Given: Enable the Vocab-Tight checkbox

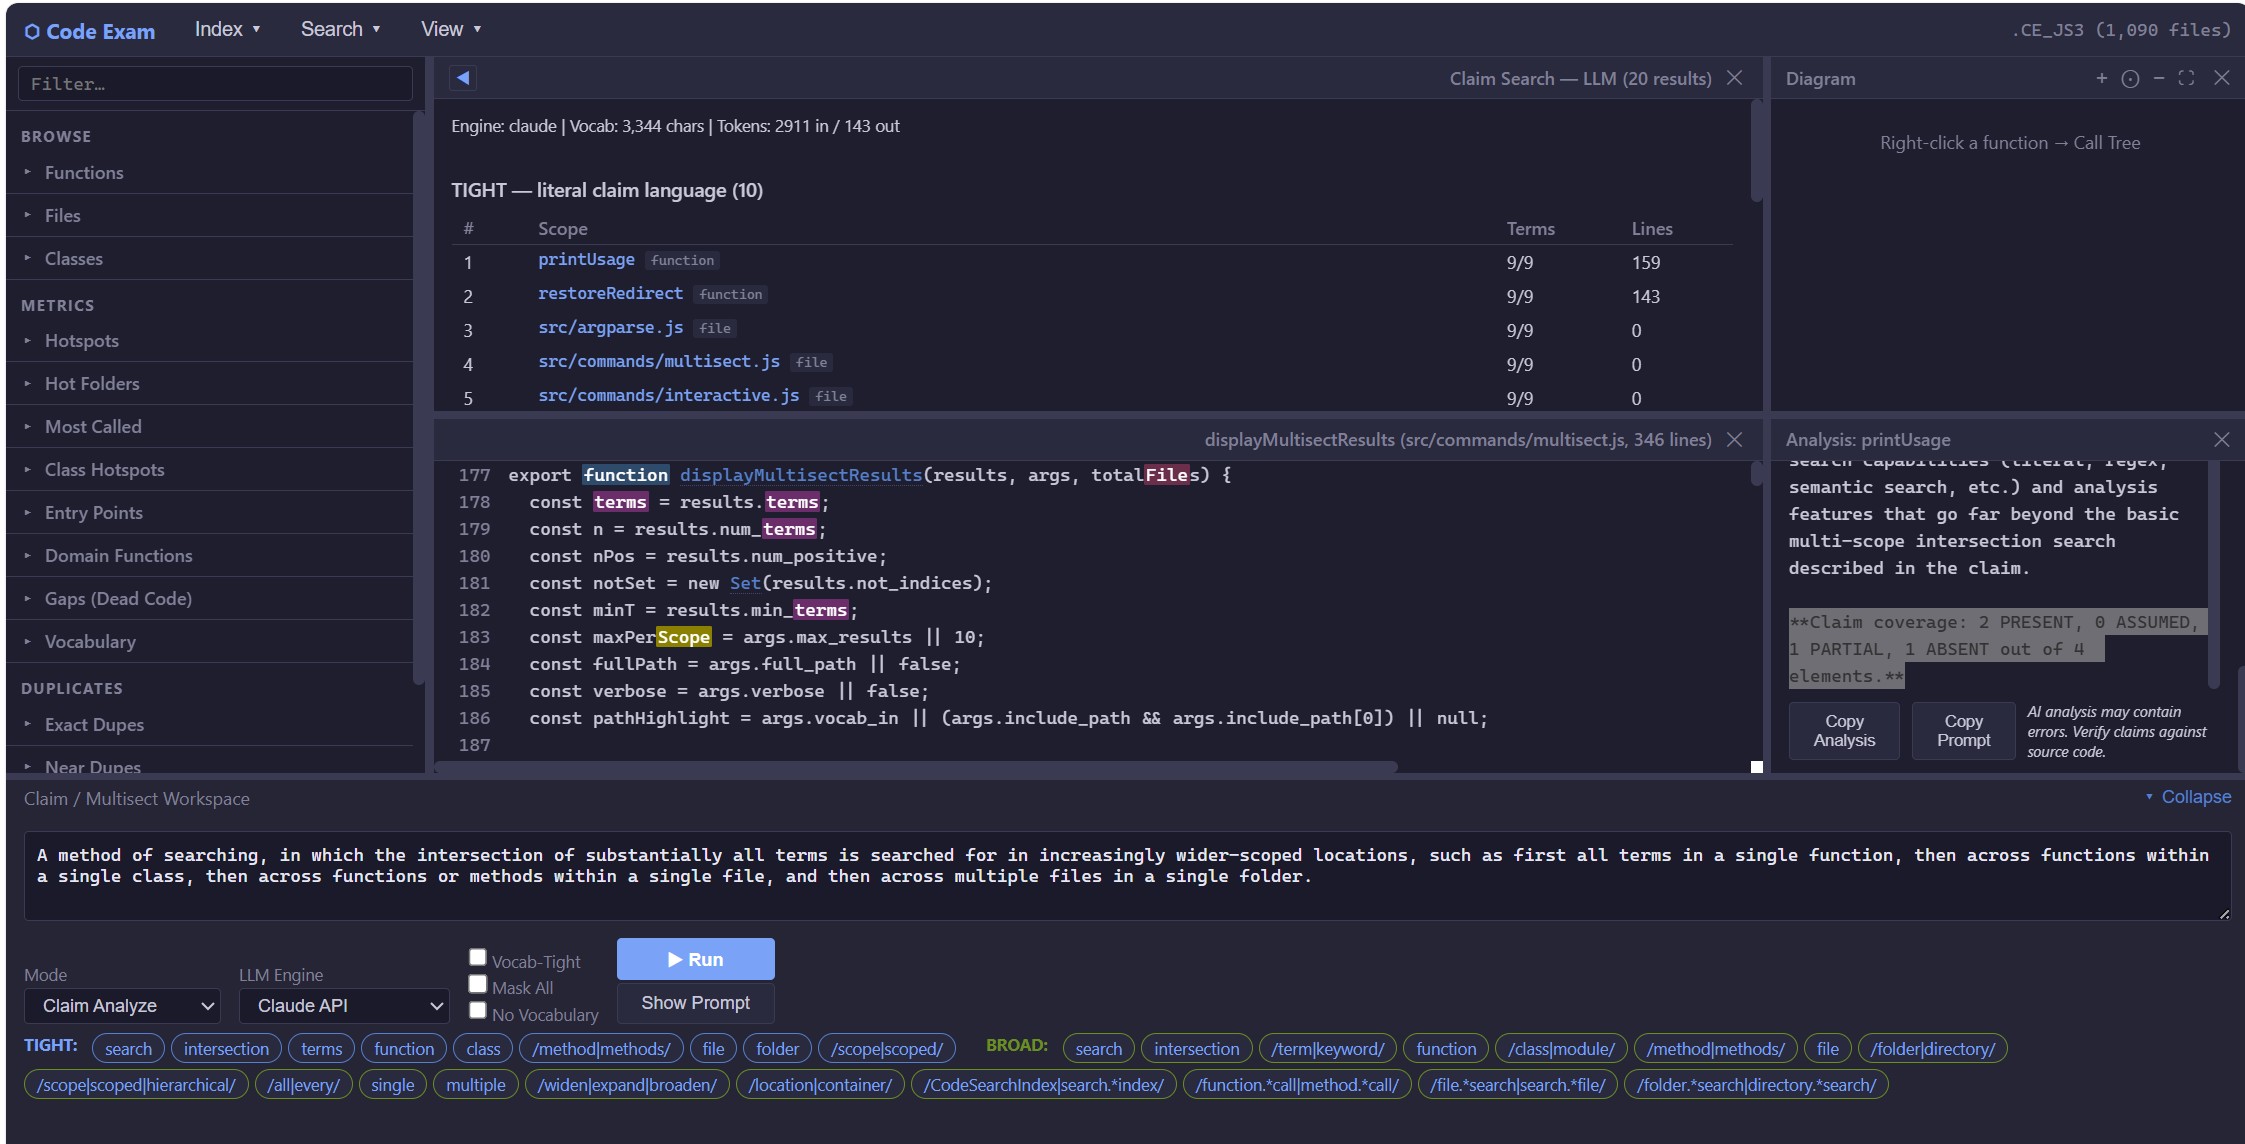Looking at the screenshot, I should click(x=478, y=957).
